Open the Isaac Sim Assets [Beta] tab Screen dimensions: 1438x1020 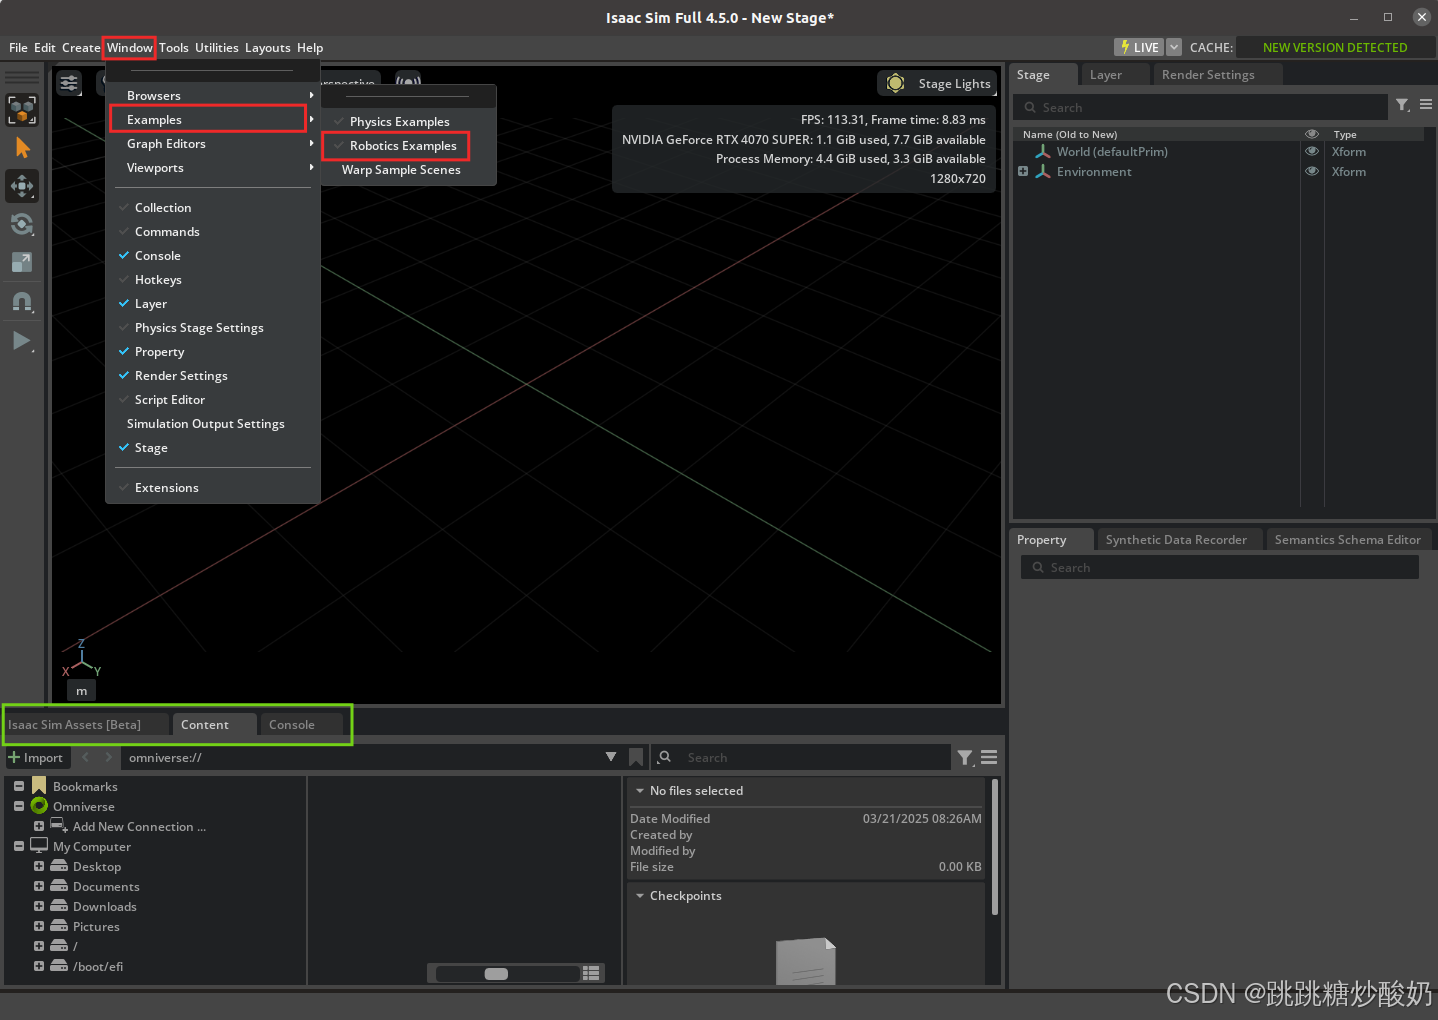point(75,724)
